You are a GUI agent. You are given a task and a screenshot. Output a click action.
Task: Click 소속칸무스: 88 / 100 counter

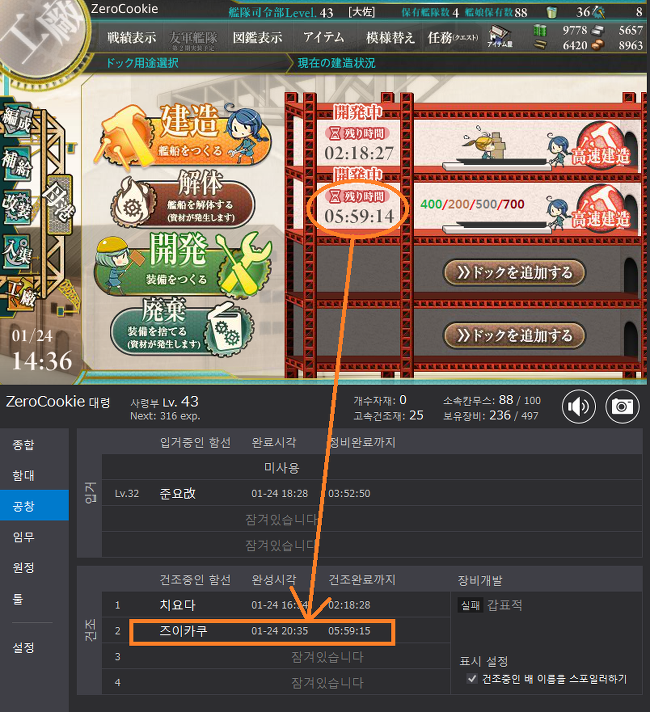click(492, 400)
